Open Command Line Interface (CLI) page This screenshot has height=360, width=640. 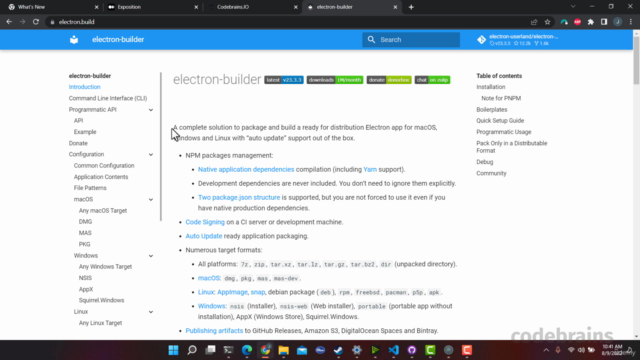(108, 98)
